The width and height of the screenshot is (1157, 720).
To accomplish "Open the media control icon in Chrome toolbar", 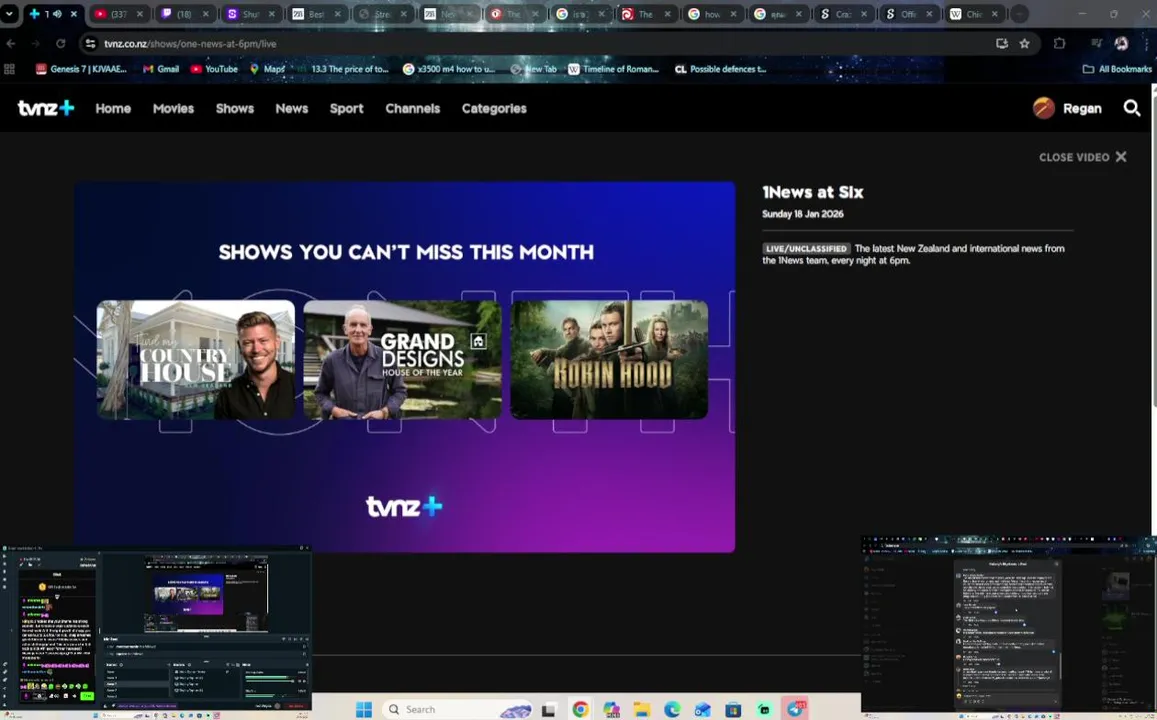I will tap(1096, 44).
